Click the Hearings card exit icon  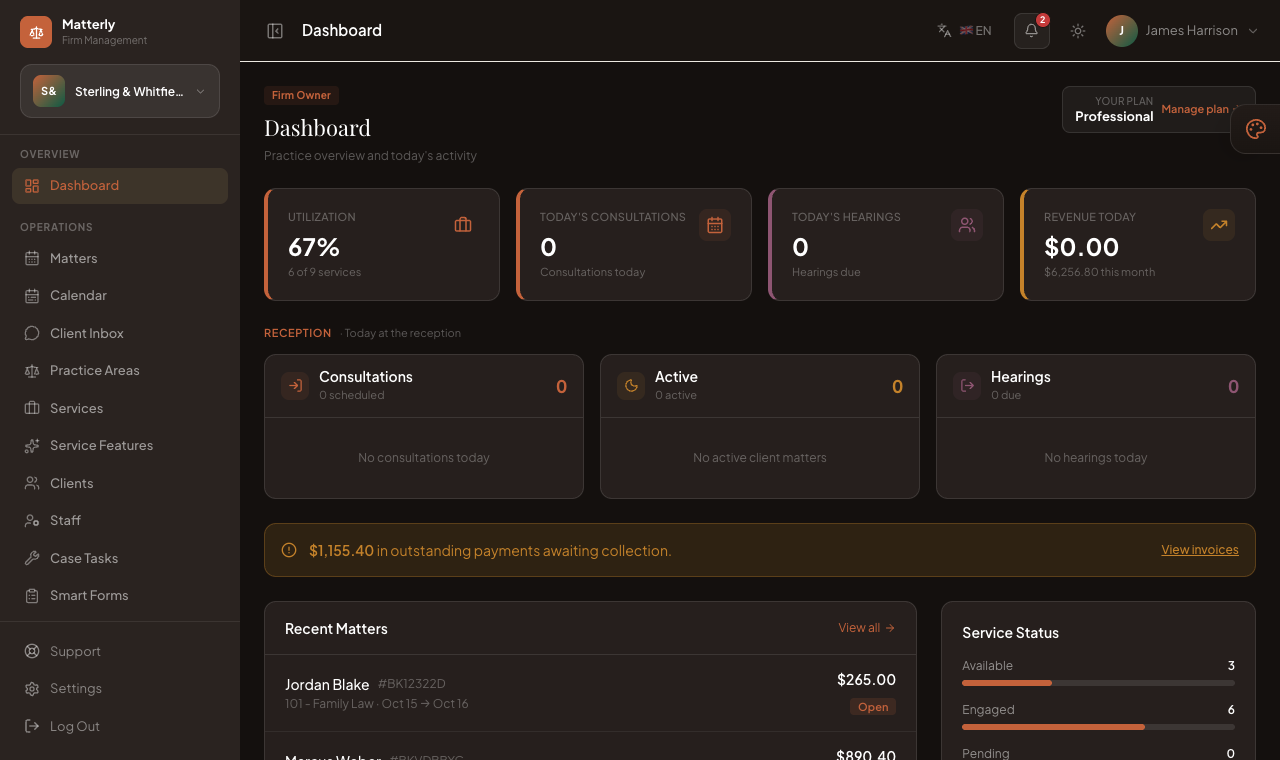click(x=967, y=386)
